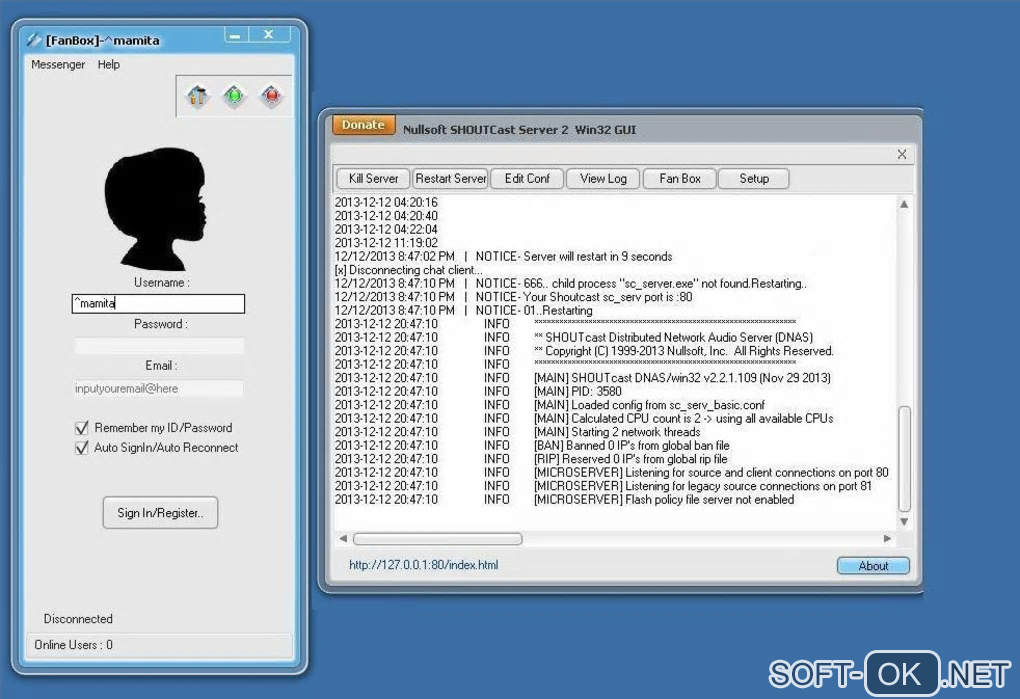Click the horizontal scroll right arrow
Viewport: 1020px width, 699px height.
click(x=887, y=538)
